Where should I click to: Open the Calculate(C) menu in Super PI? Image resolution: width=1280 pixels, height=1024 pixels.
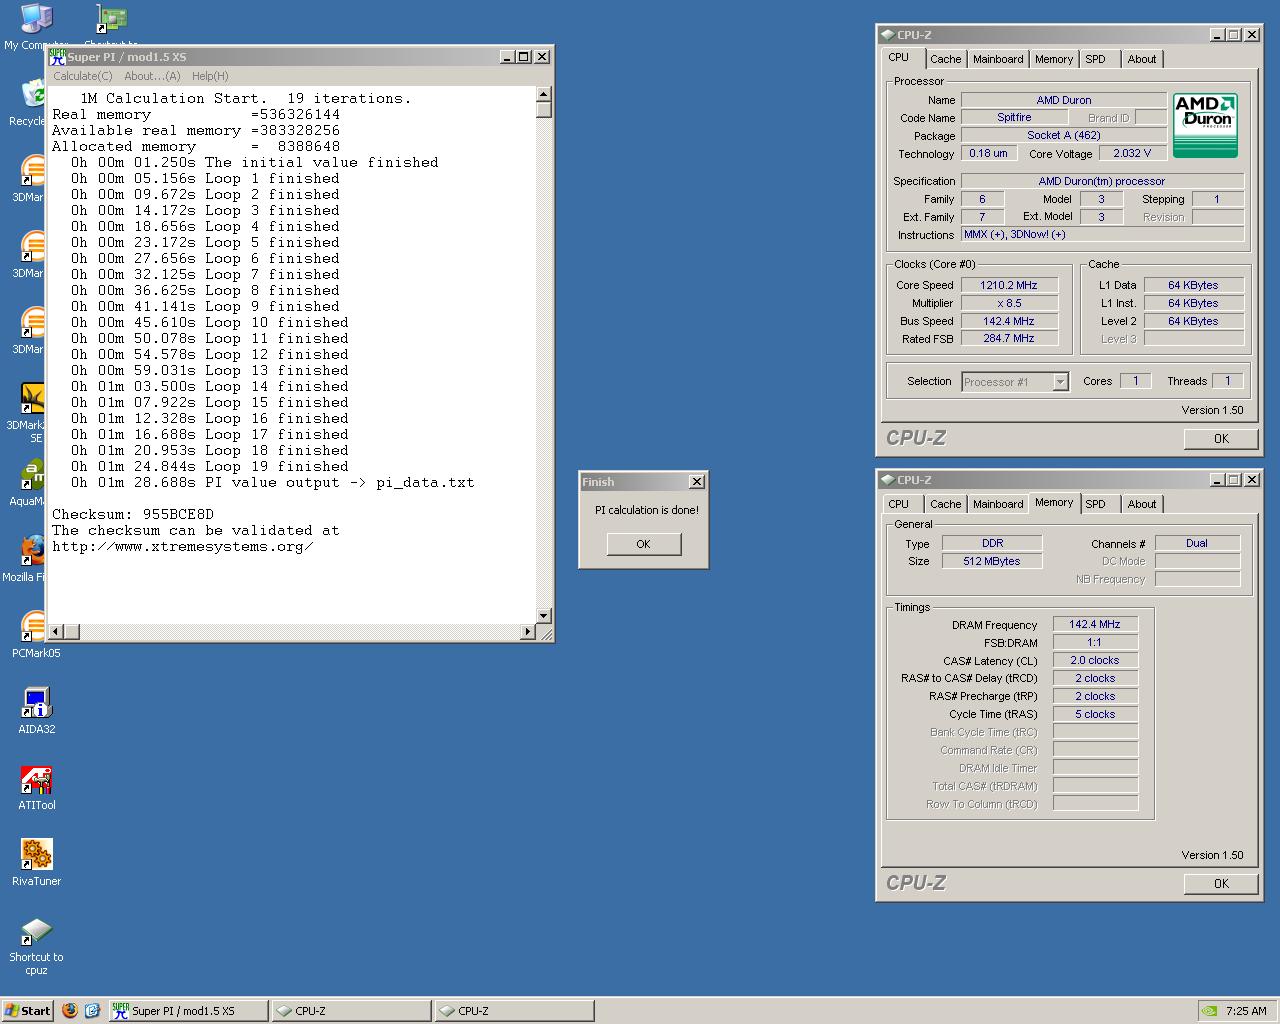point(83,76)
